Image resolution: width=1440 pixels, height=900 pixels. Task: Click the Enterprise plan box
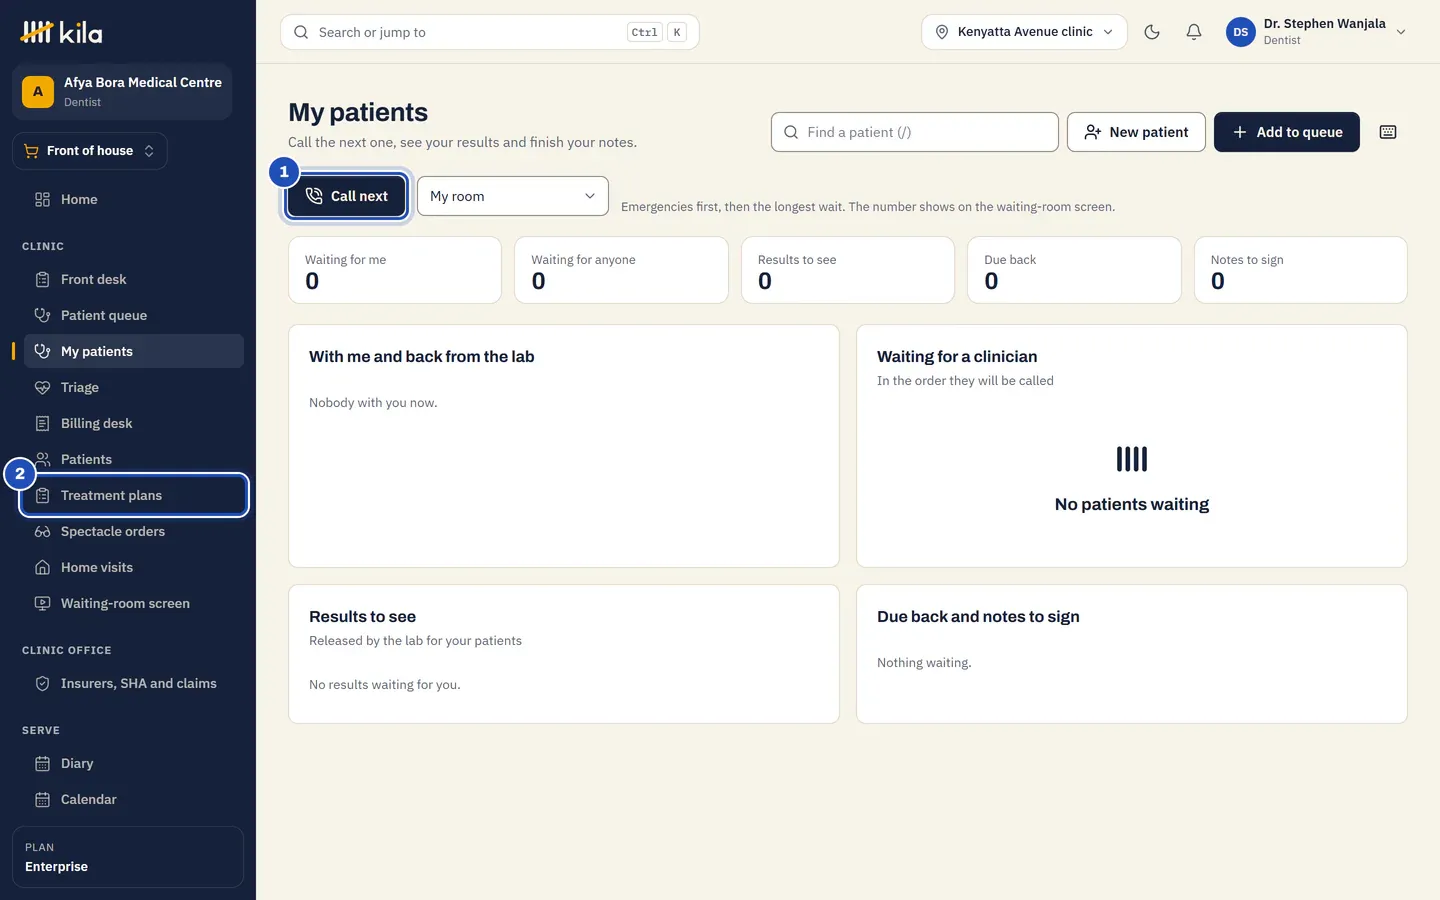click(128, 857)
